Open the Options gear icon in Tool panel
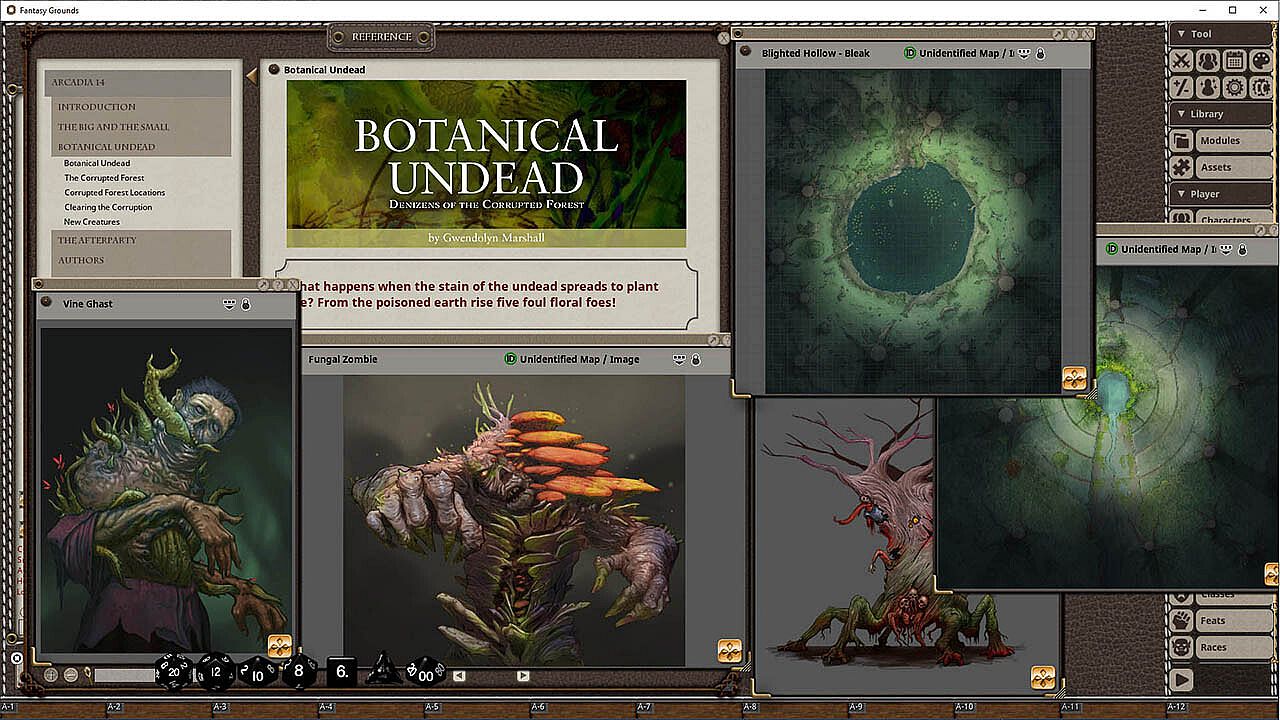 (x=1234, y=88)
